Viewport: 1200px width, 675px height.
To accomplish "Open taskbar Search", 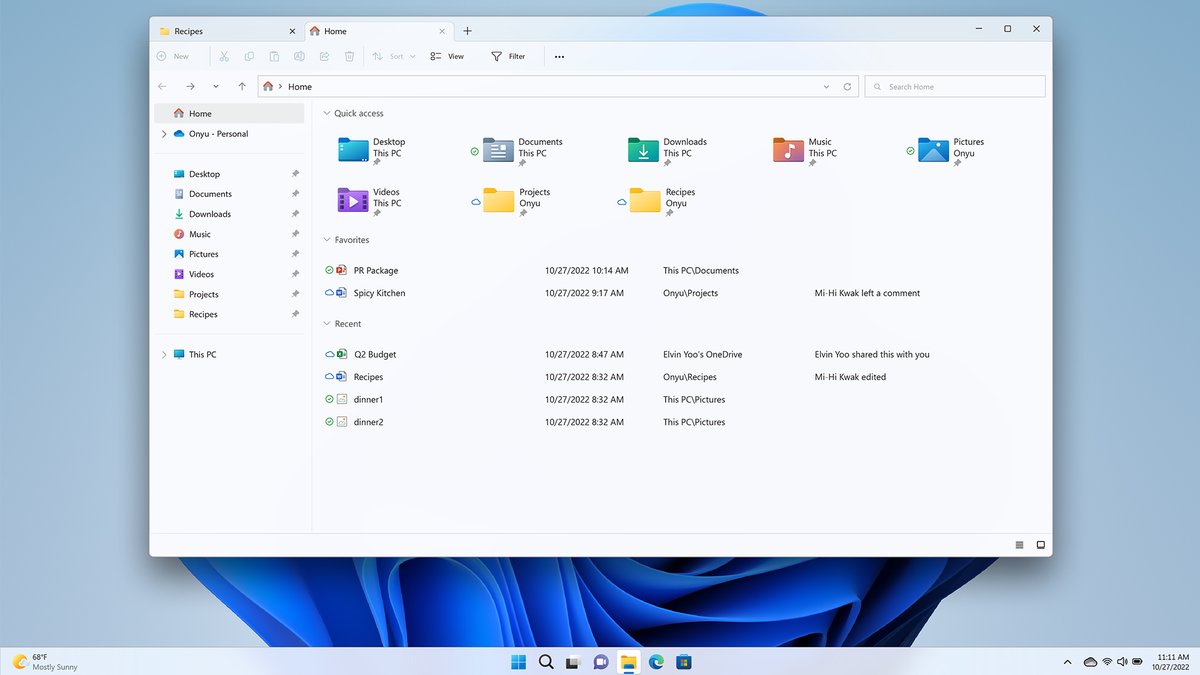I will pyautogui.click(x=546, y=662).
